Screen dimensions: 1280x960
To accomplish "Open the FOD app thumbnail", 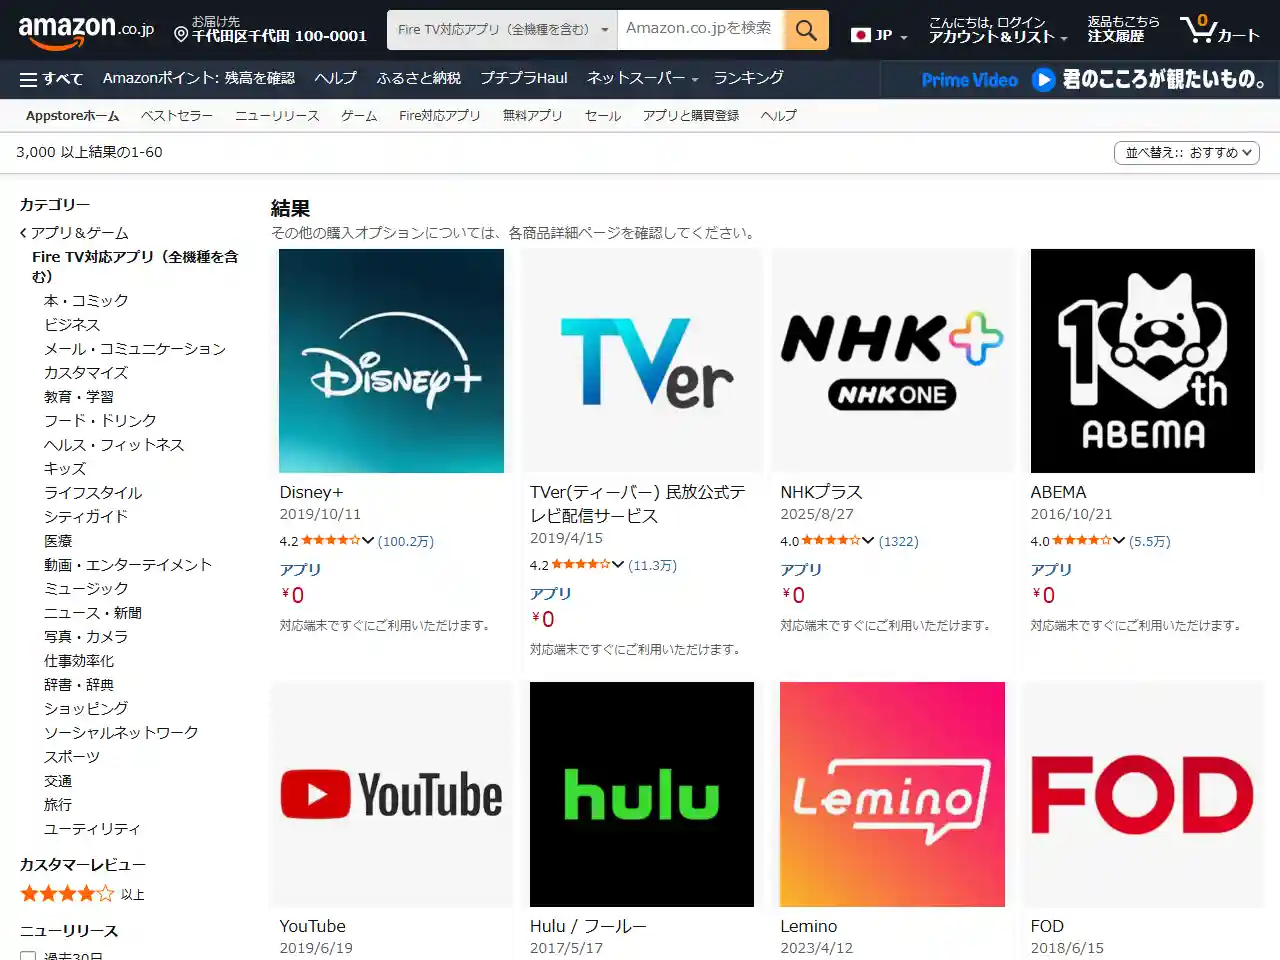I will pos(1143,795).
